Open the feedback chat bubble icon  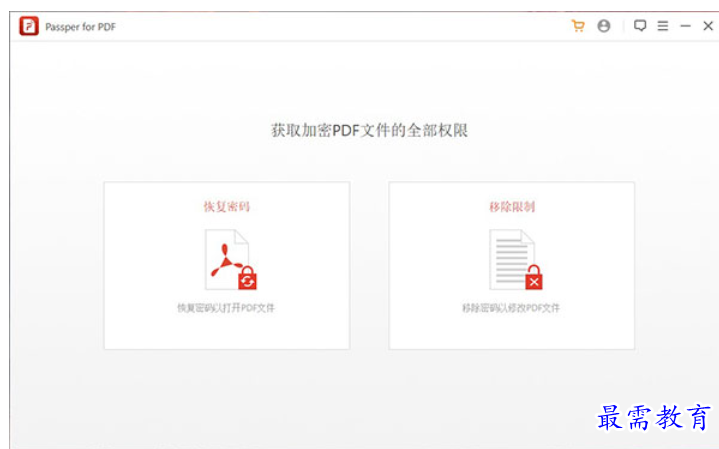point(640,26)
